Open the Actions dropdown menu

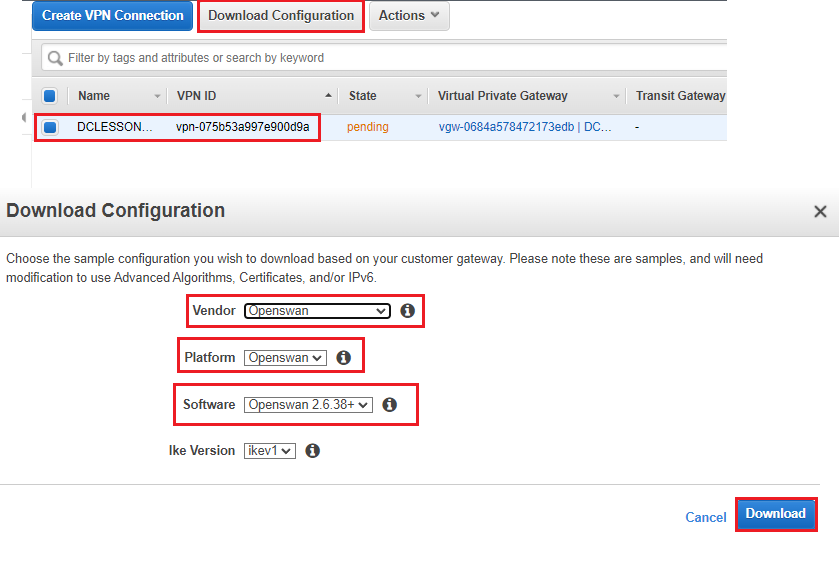coord(409,16)
